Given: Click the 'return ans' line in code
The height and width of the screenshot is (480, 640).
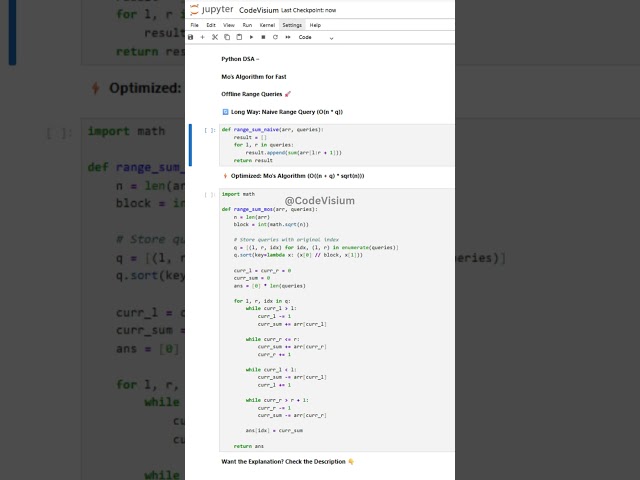Looking at the screenshot, I should 249,446.
